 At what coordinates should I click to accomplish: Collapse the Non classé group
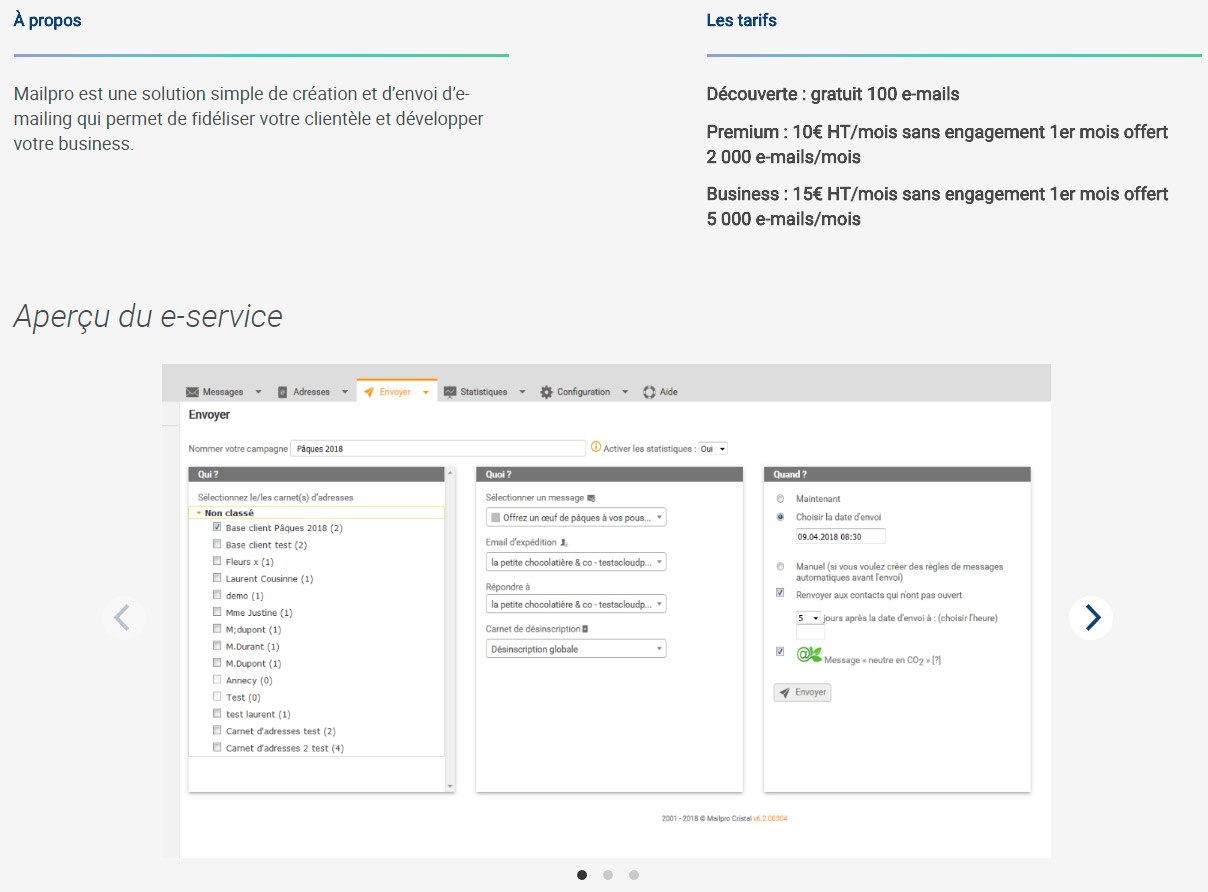199,512
